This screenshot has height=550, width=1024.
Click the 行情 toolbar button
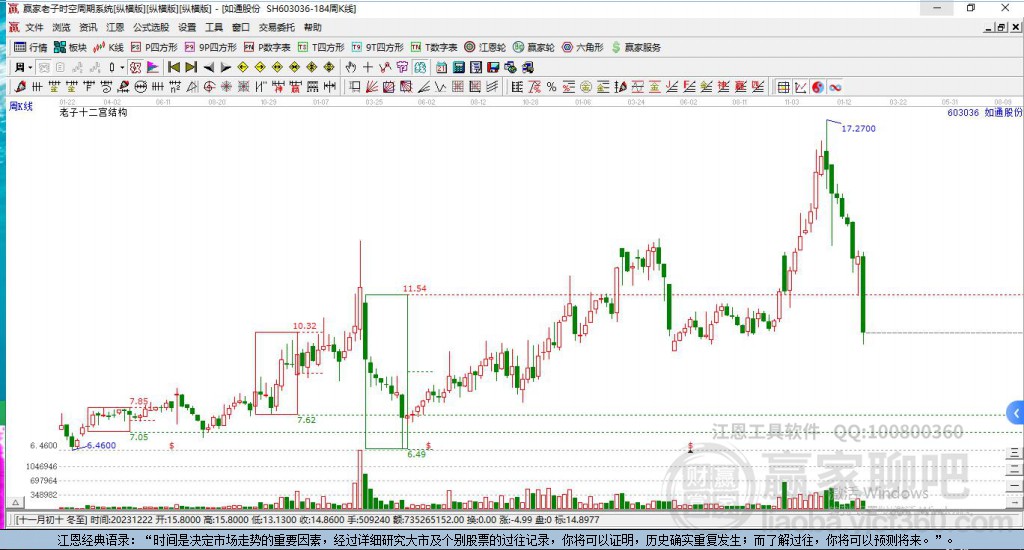pos(31,47)
